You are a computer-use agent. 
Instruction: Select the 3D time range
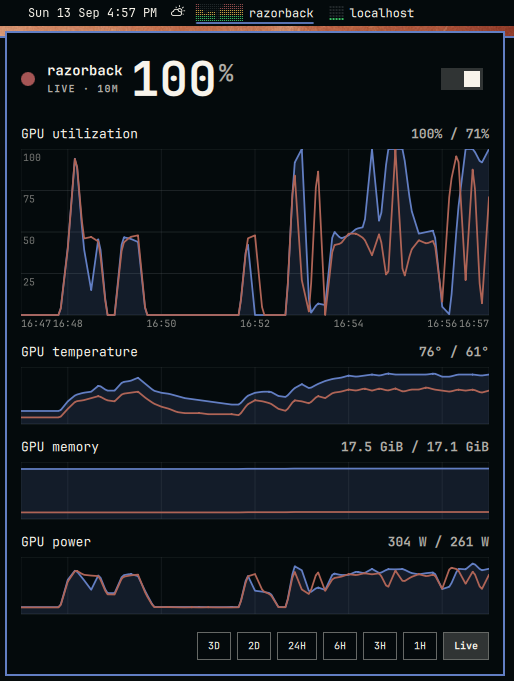[214, 646]
